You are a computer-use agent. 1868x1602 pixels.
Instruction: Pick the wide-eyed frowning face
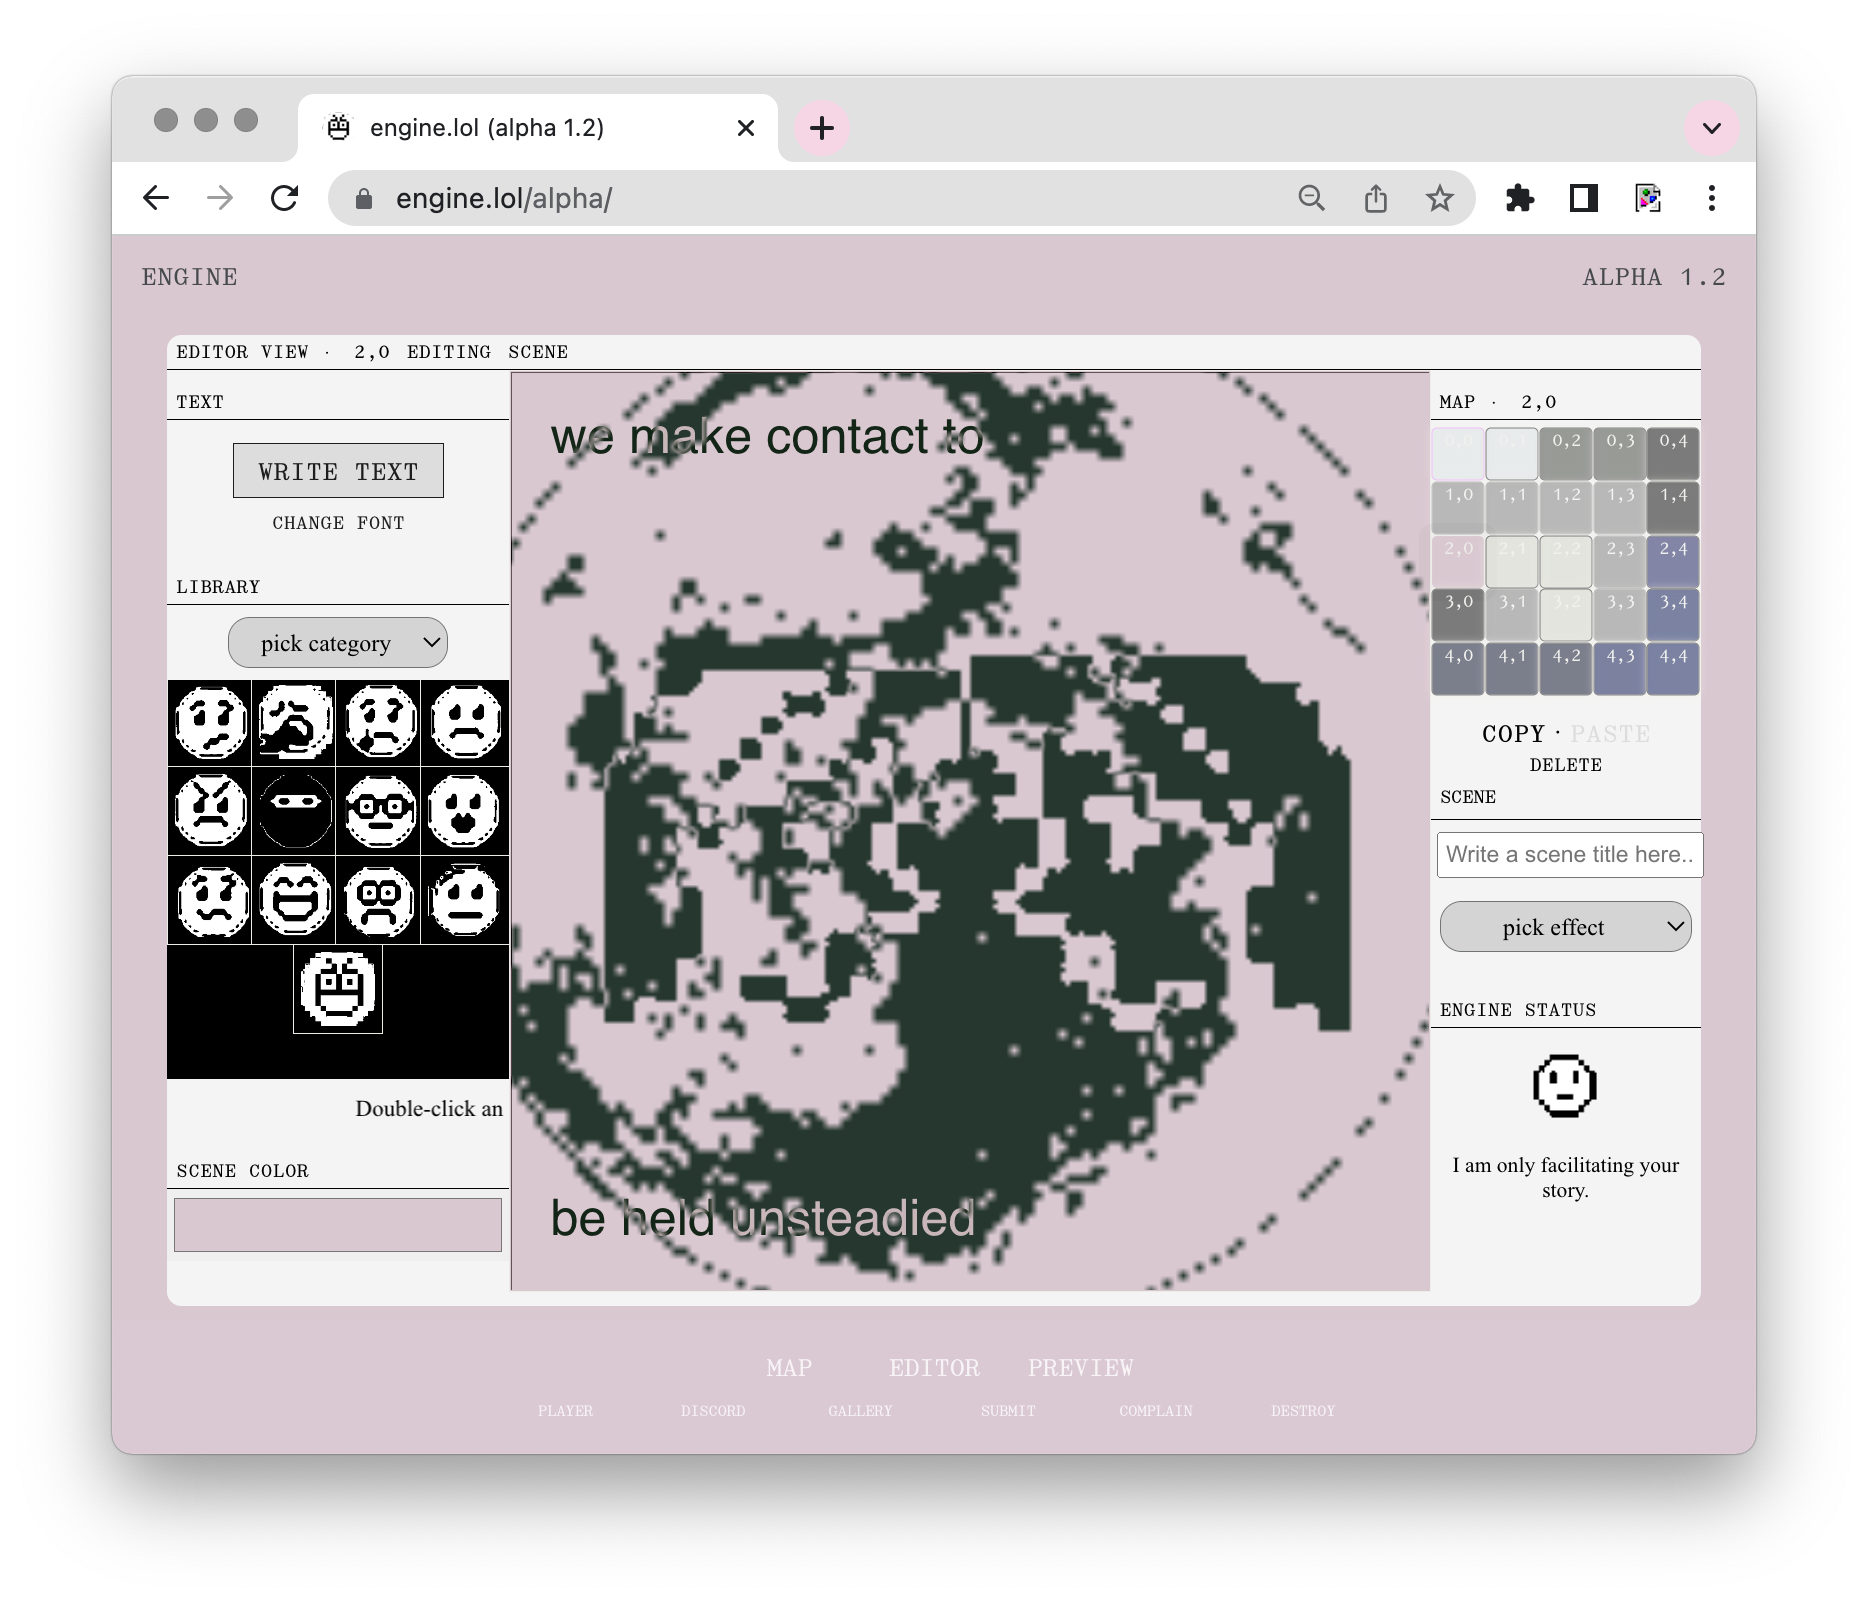tap(380, 900)
